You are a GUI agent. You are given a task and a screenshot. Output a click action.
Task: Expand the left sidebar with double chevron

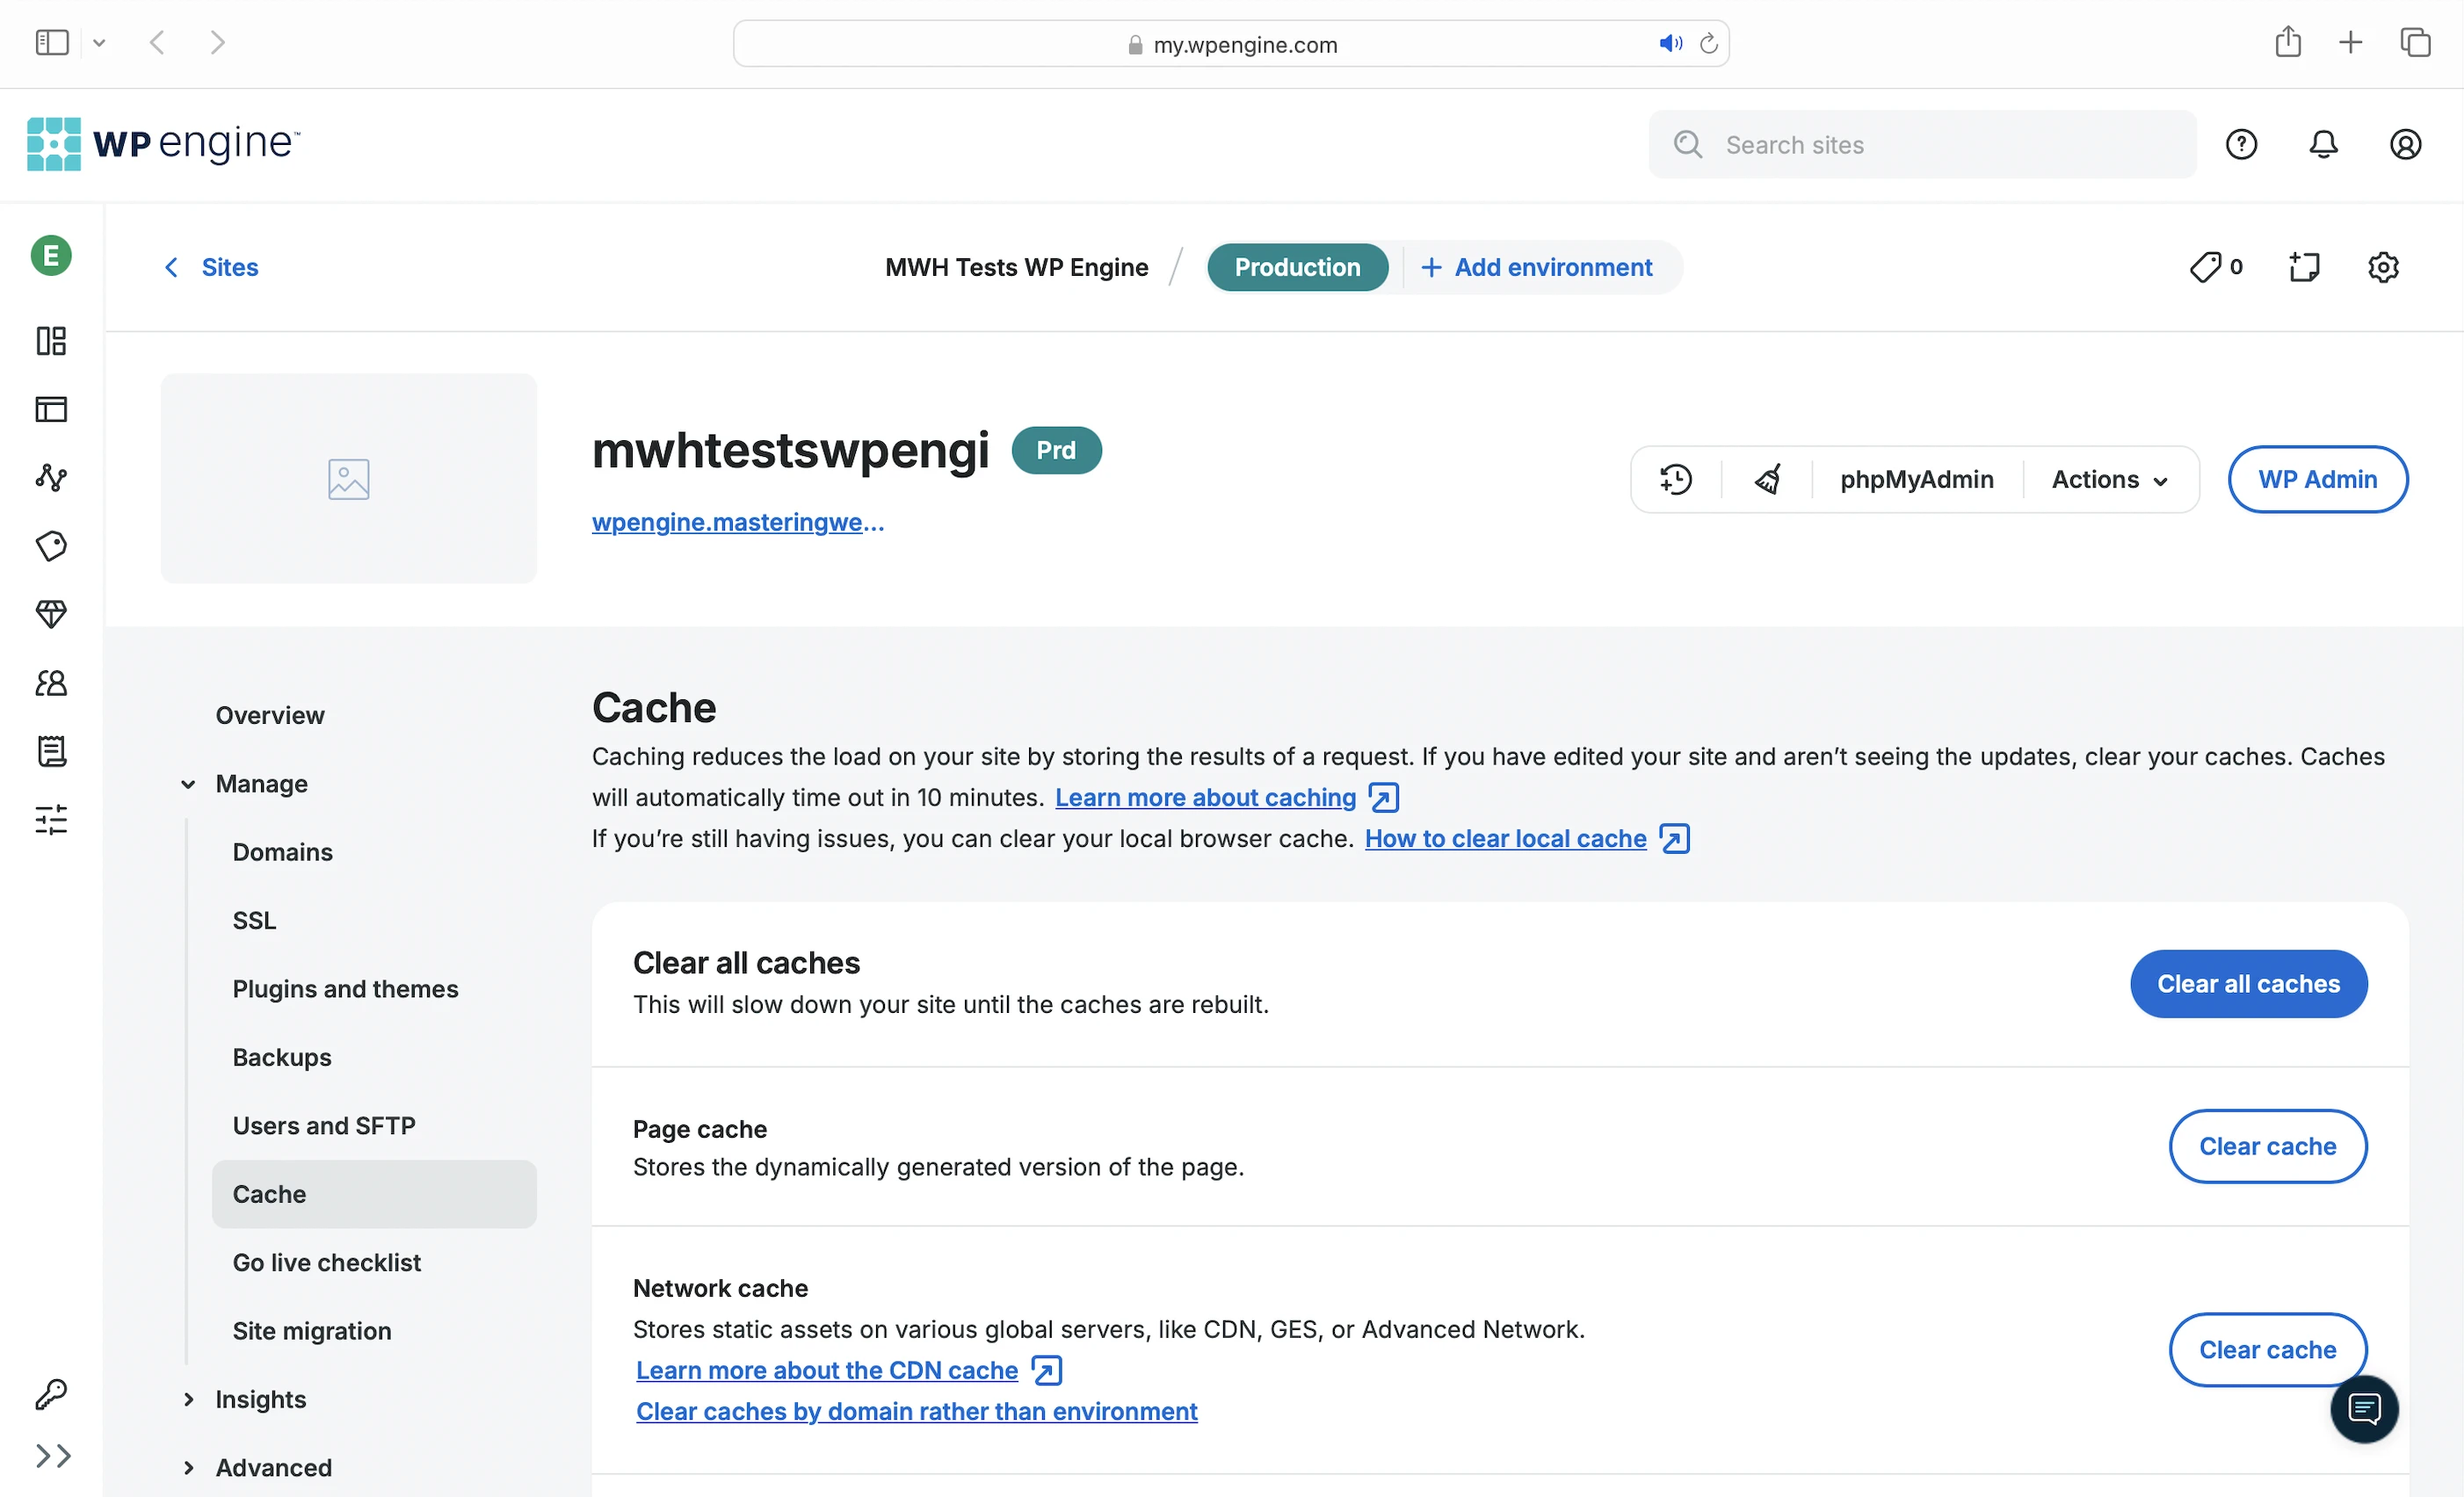[53, 1455]
